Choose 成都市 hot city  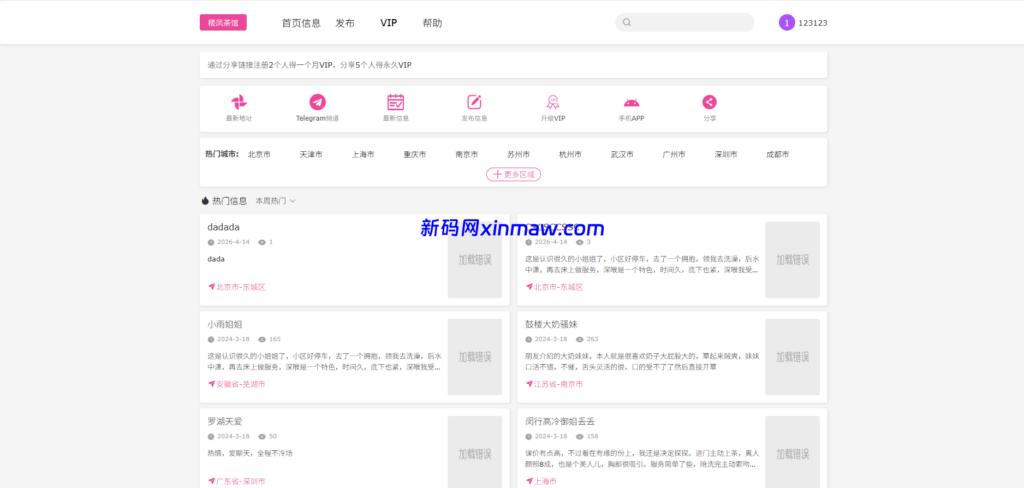[x=778, y=155]
